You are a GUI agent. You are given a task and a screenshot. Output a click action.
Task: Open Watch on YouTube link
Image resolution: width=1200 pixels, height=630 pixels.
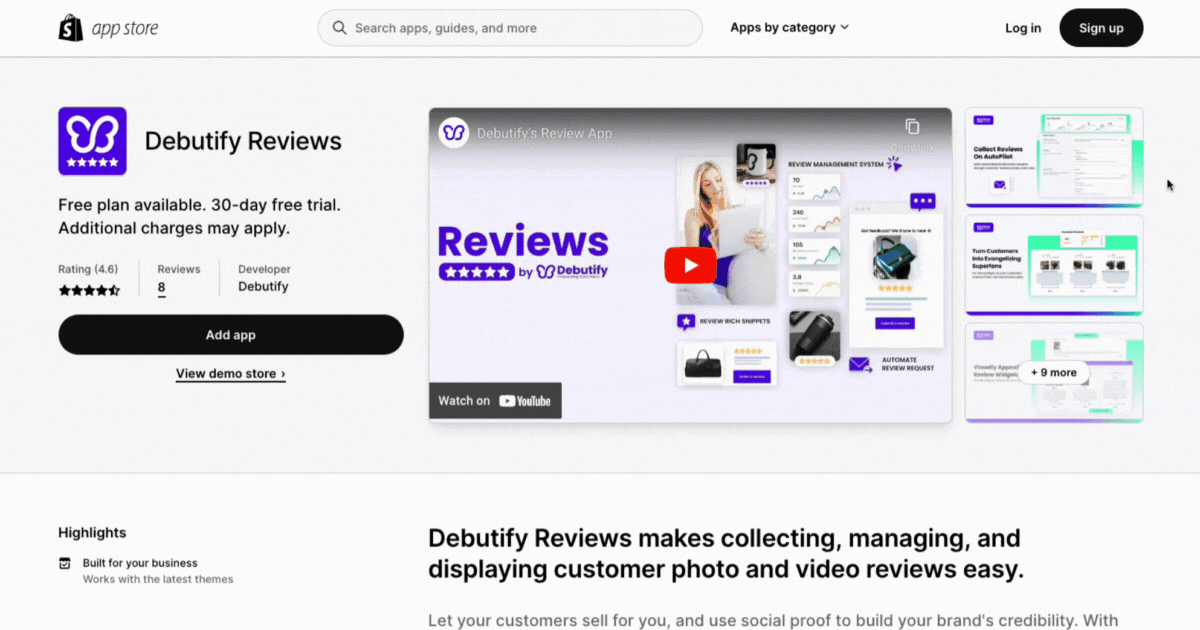[x=495, y=400]
